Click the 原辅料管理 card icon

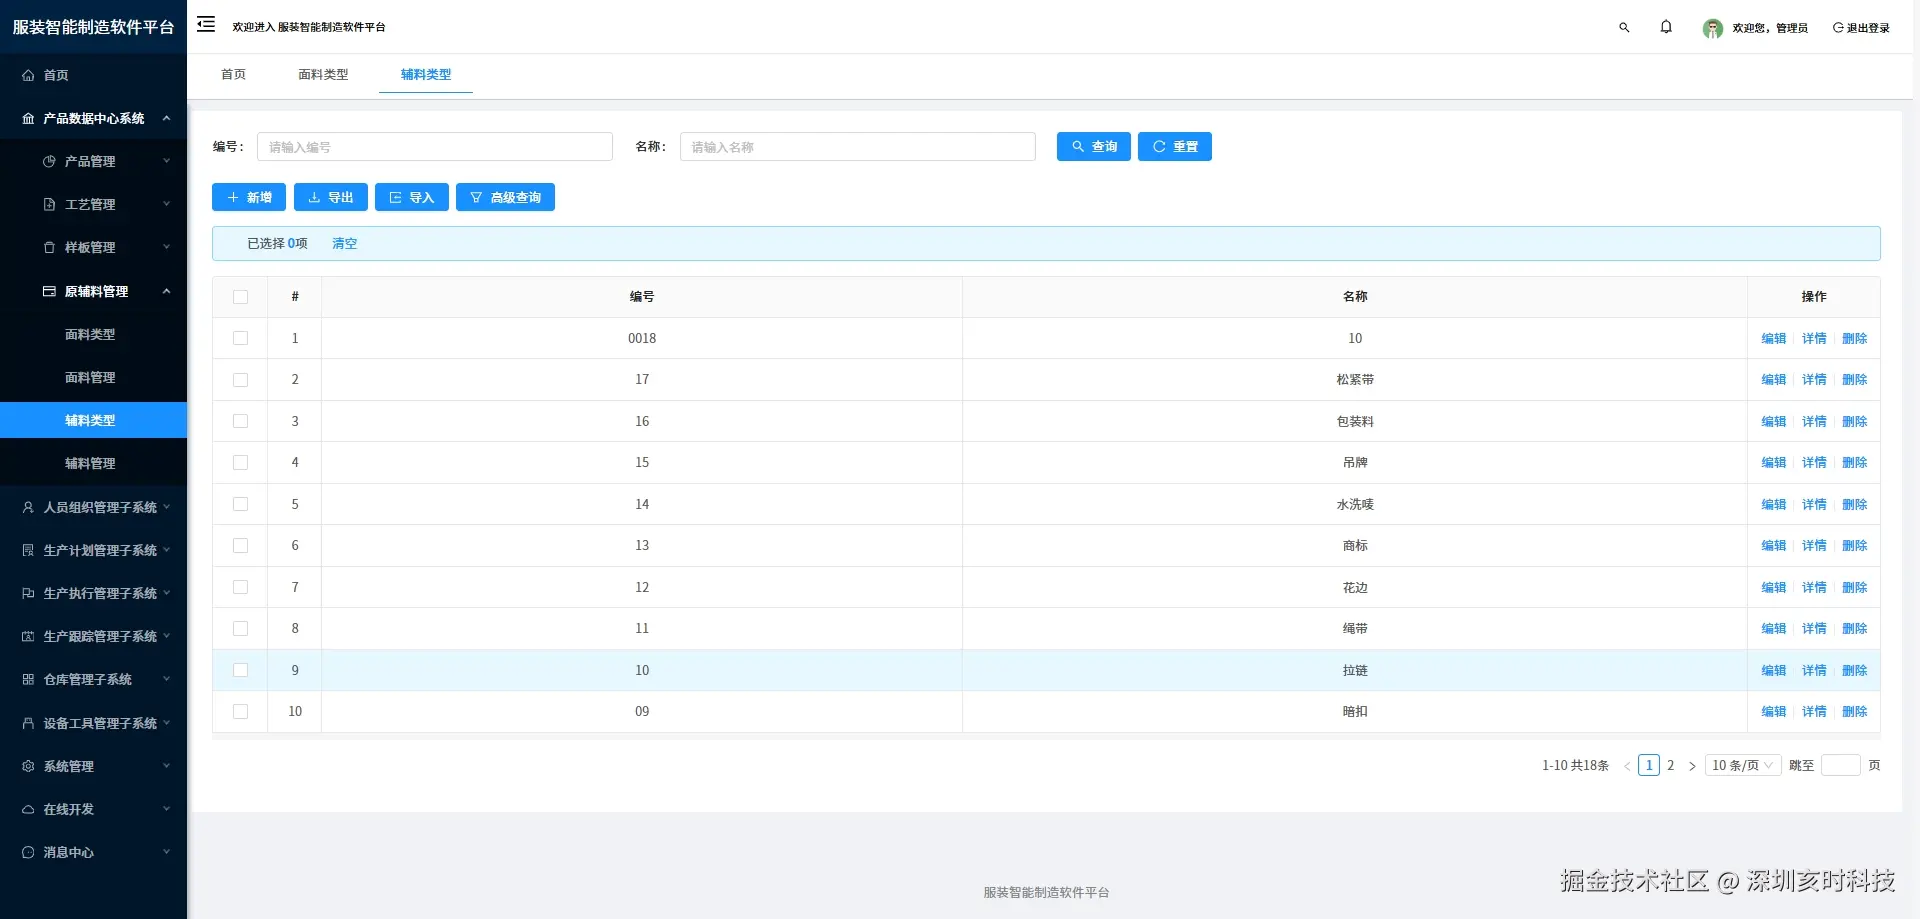pyautogui.click(x=49, y=291)
